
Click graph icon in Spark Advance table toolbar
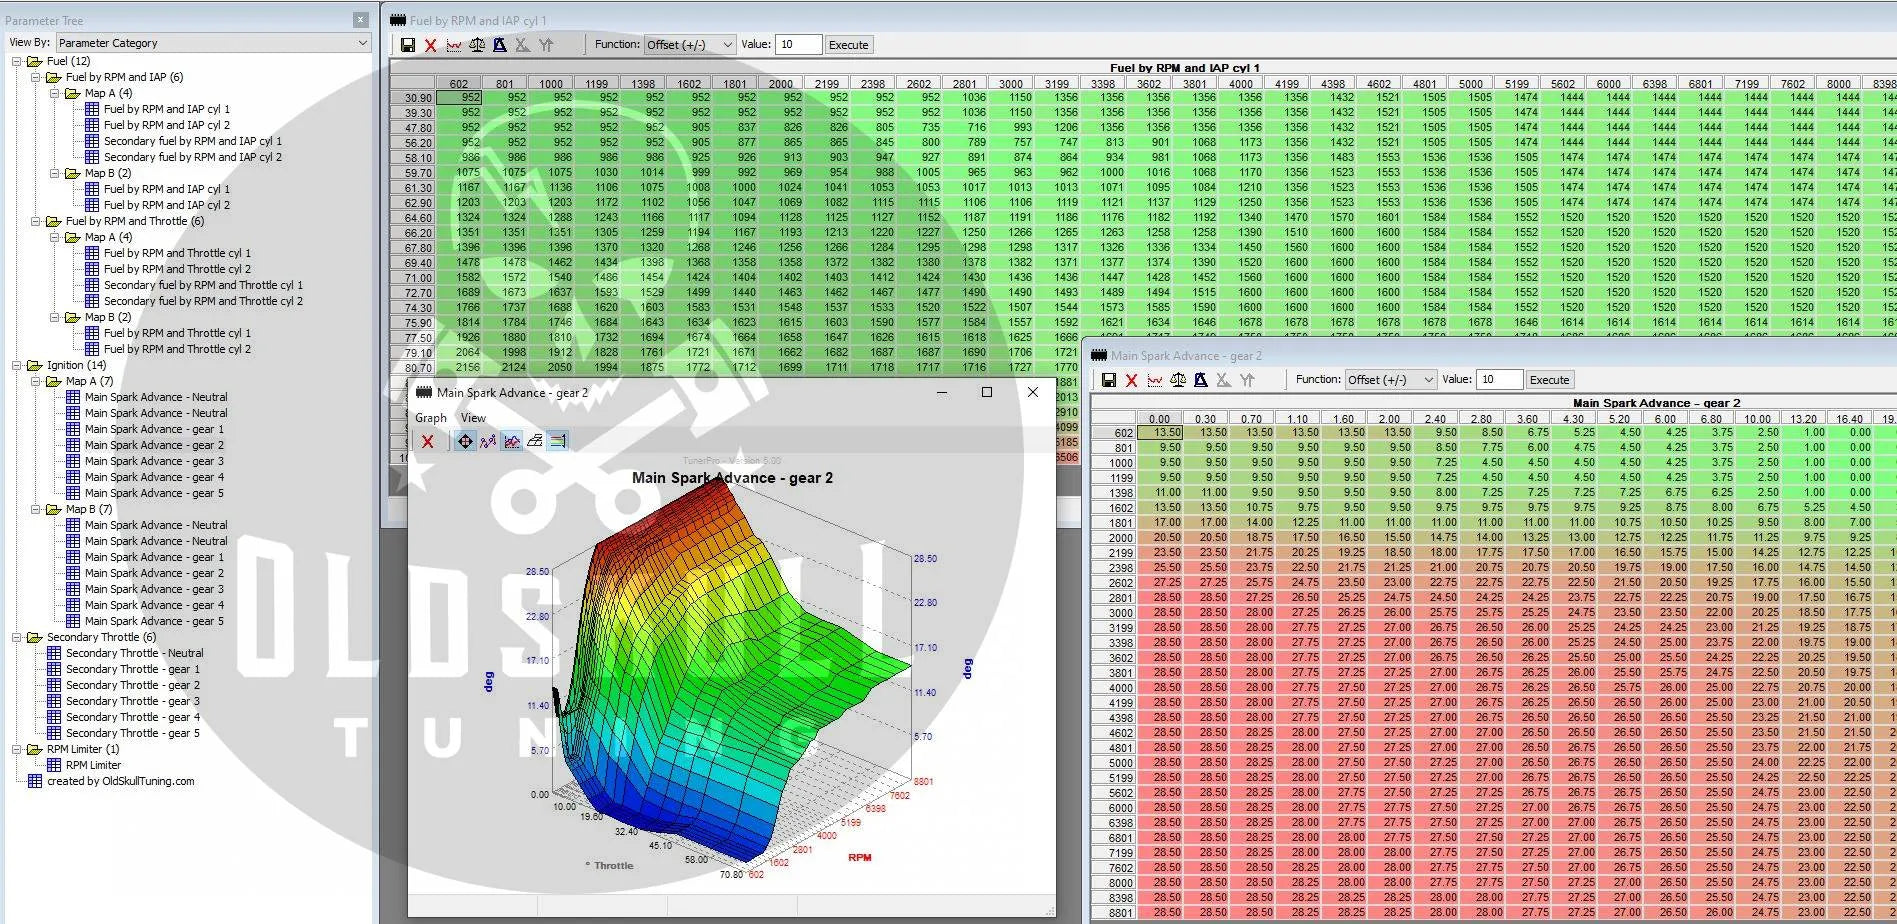[1155, 380]
